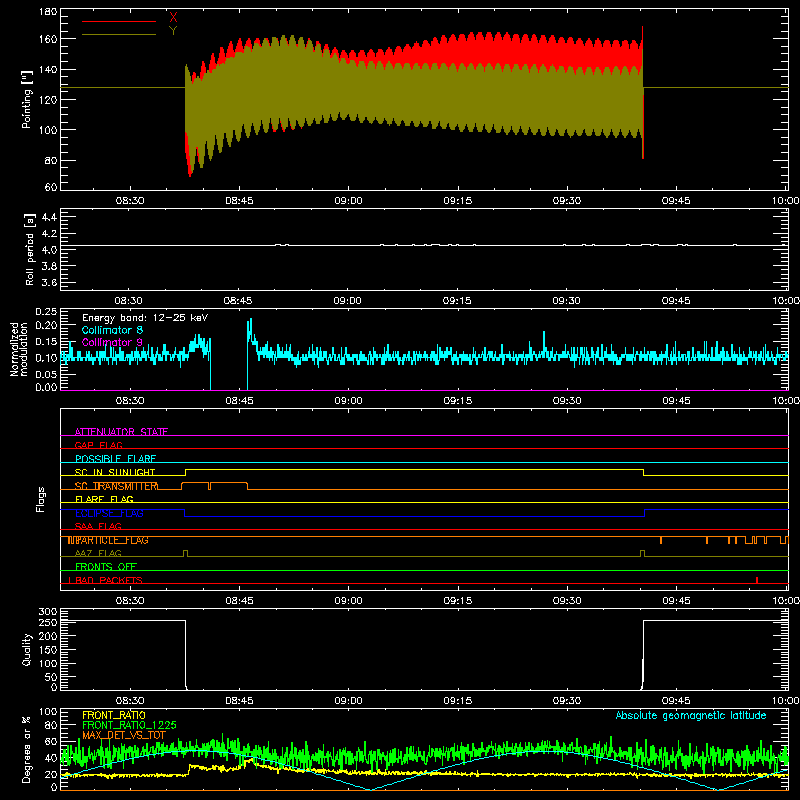800x800 pixels.
Task: Select the green FRONT_RATIO_1225 legend entry
Action: (x=129, y=725)
